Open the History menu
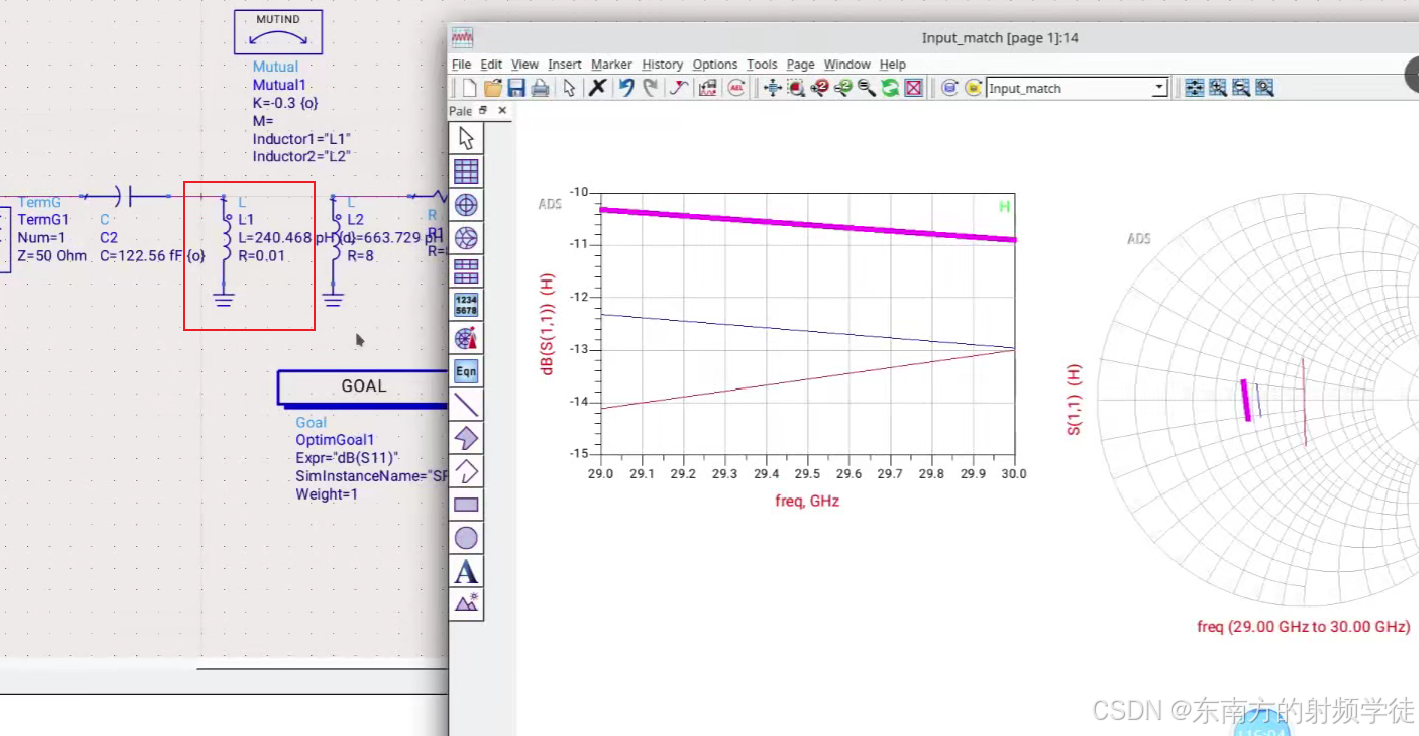Image resolution: width=1419 pixels, height=736 pixels. tap(663, 64)
